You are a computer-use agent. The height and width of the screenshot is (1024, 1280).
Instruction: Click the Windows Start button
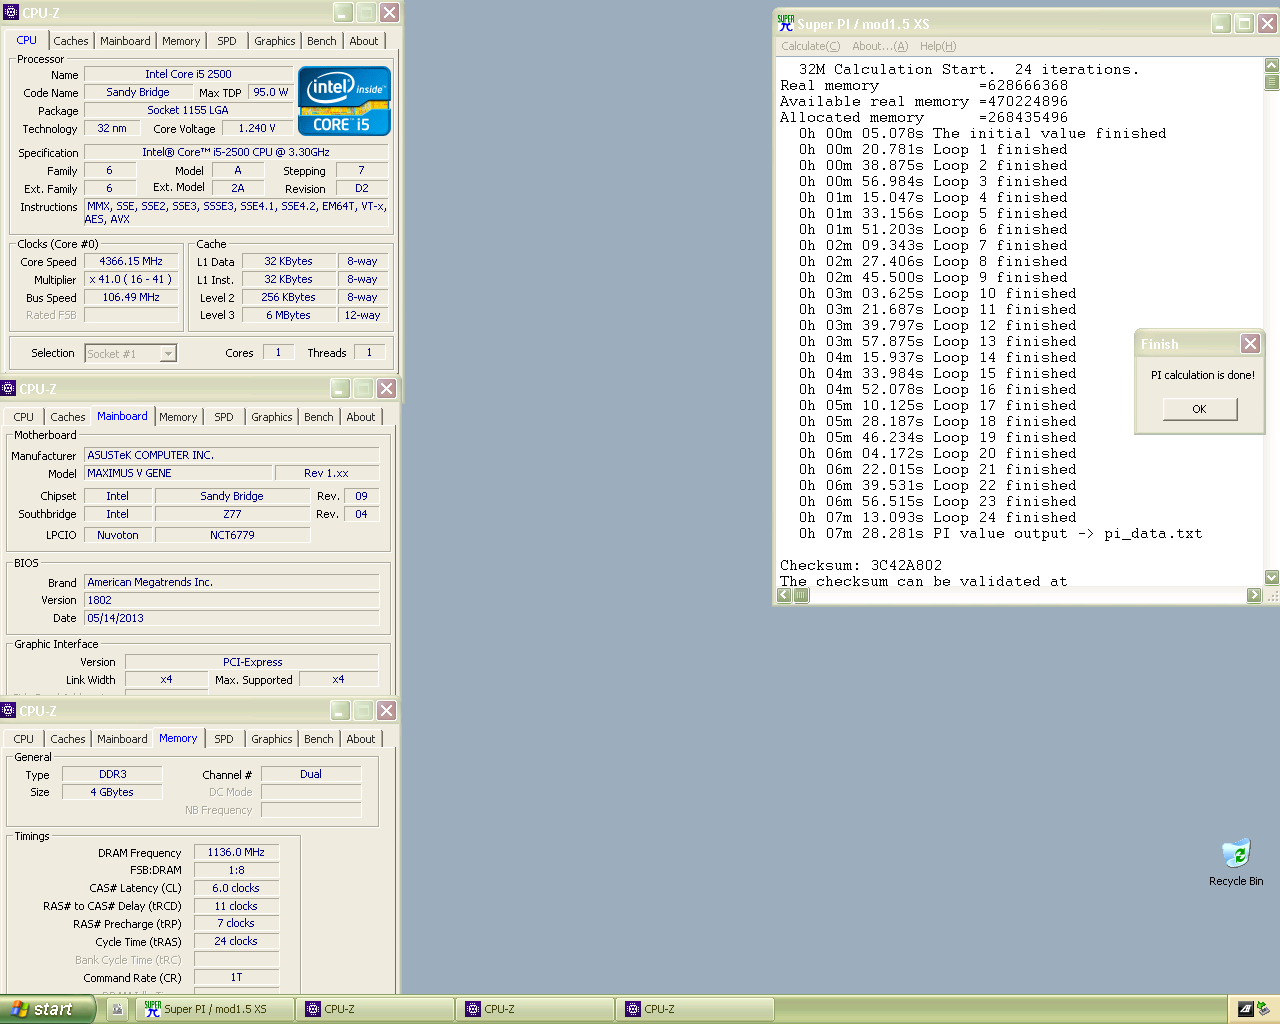(x=46, y=1009)
